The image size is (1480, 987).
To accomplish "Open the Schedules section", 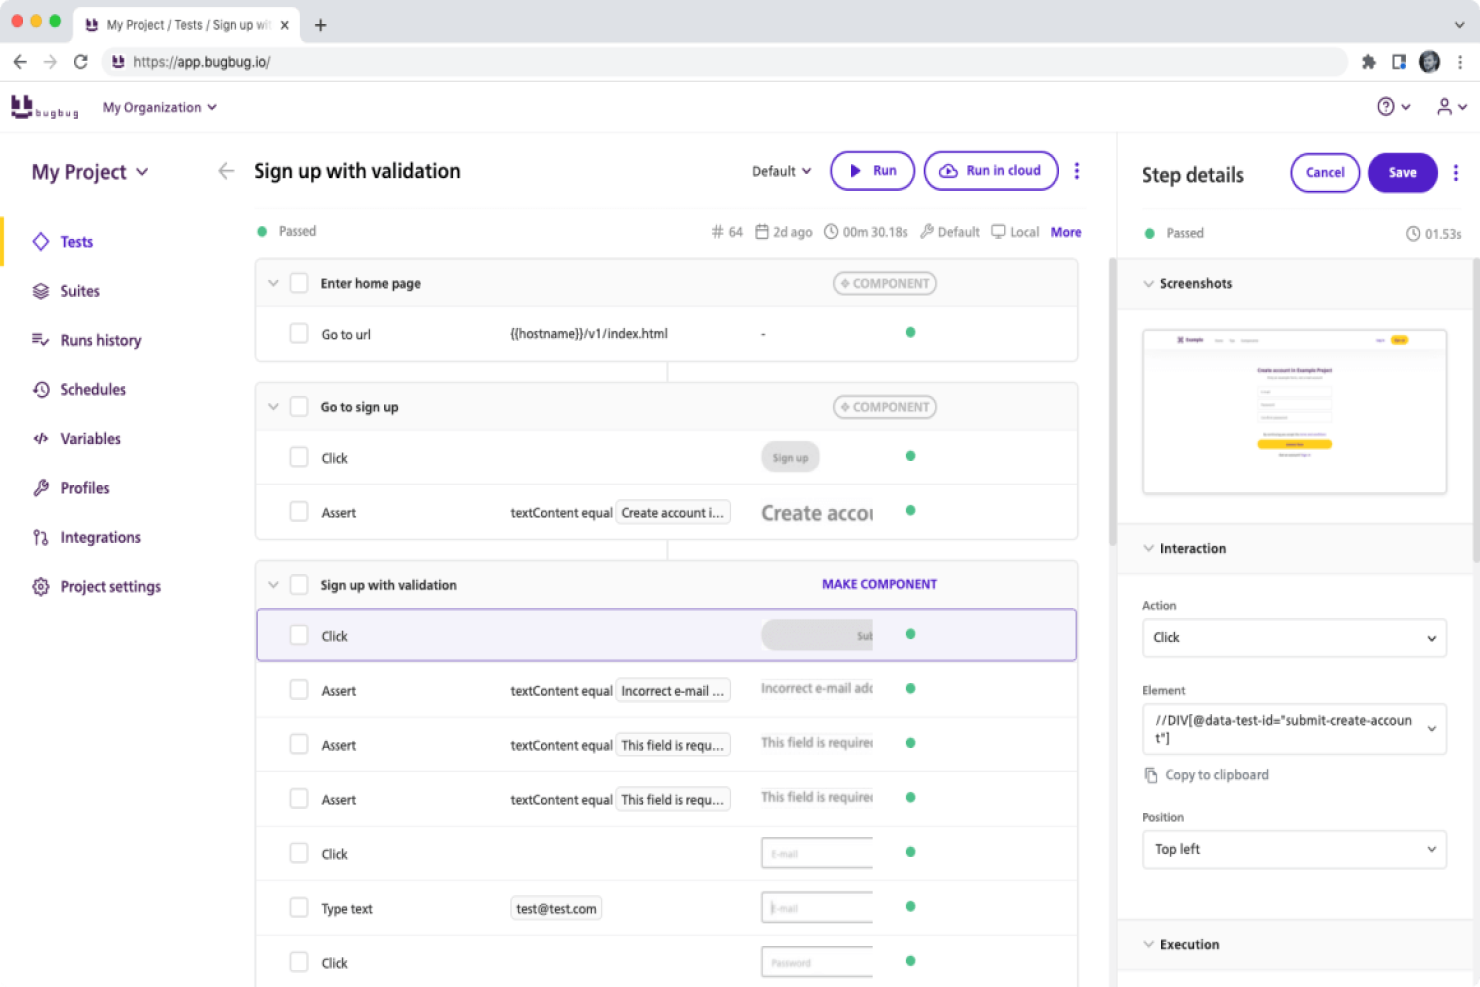I will [92, 389].
